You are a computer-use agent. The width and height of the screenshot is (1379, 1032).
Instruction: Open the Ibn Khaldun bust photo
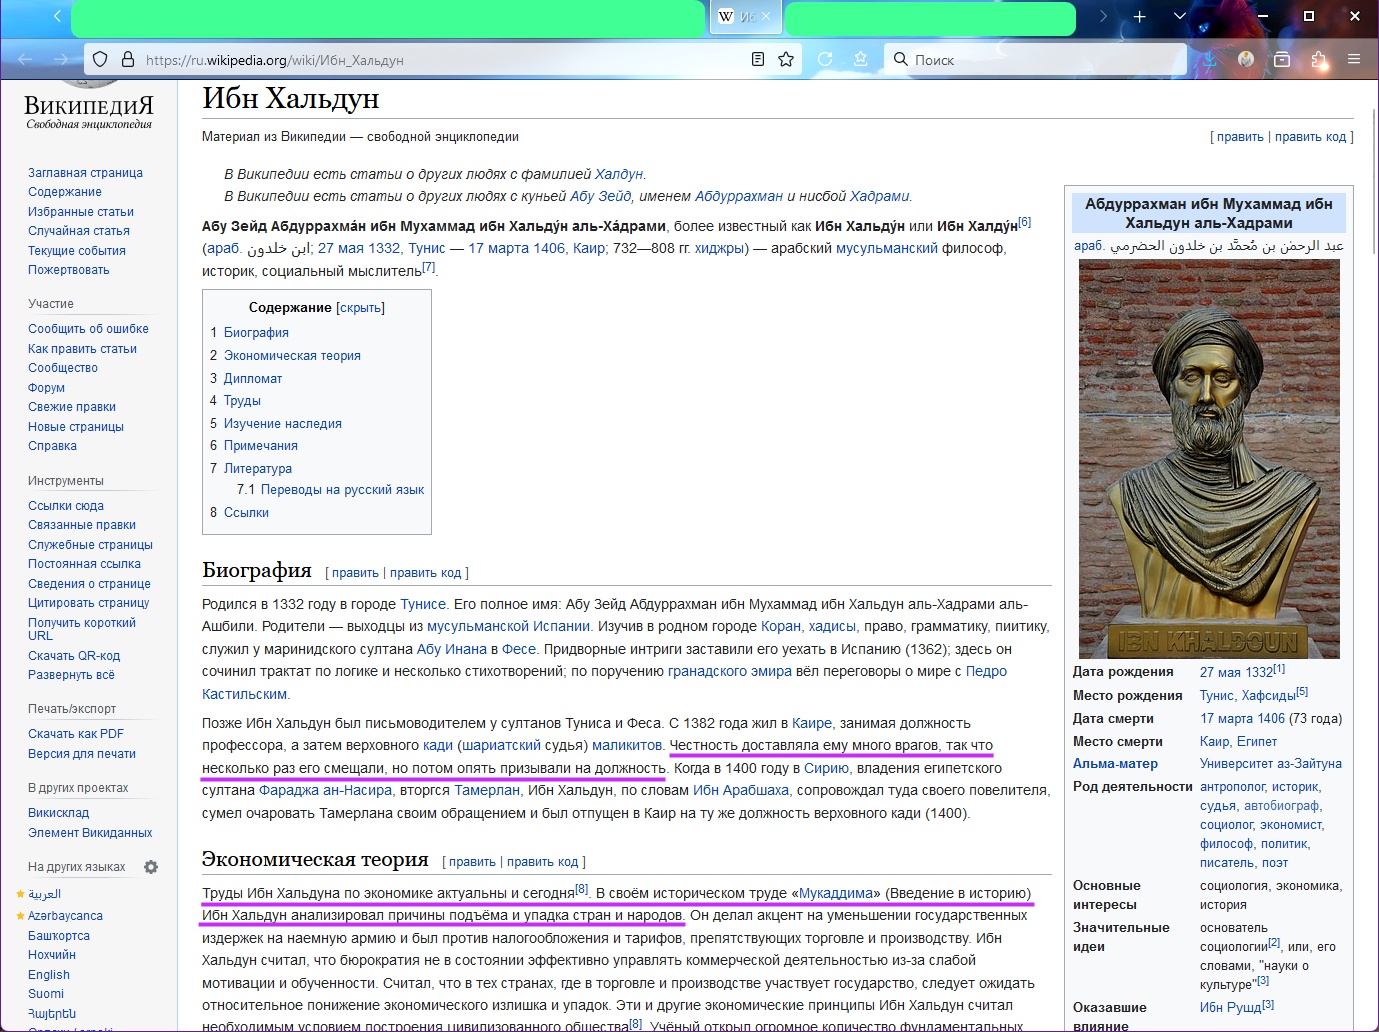[1209, 458]
